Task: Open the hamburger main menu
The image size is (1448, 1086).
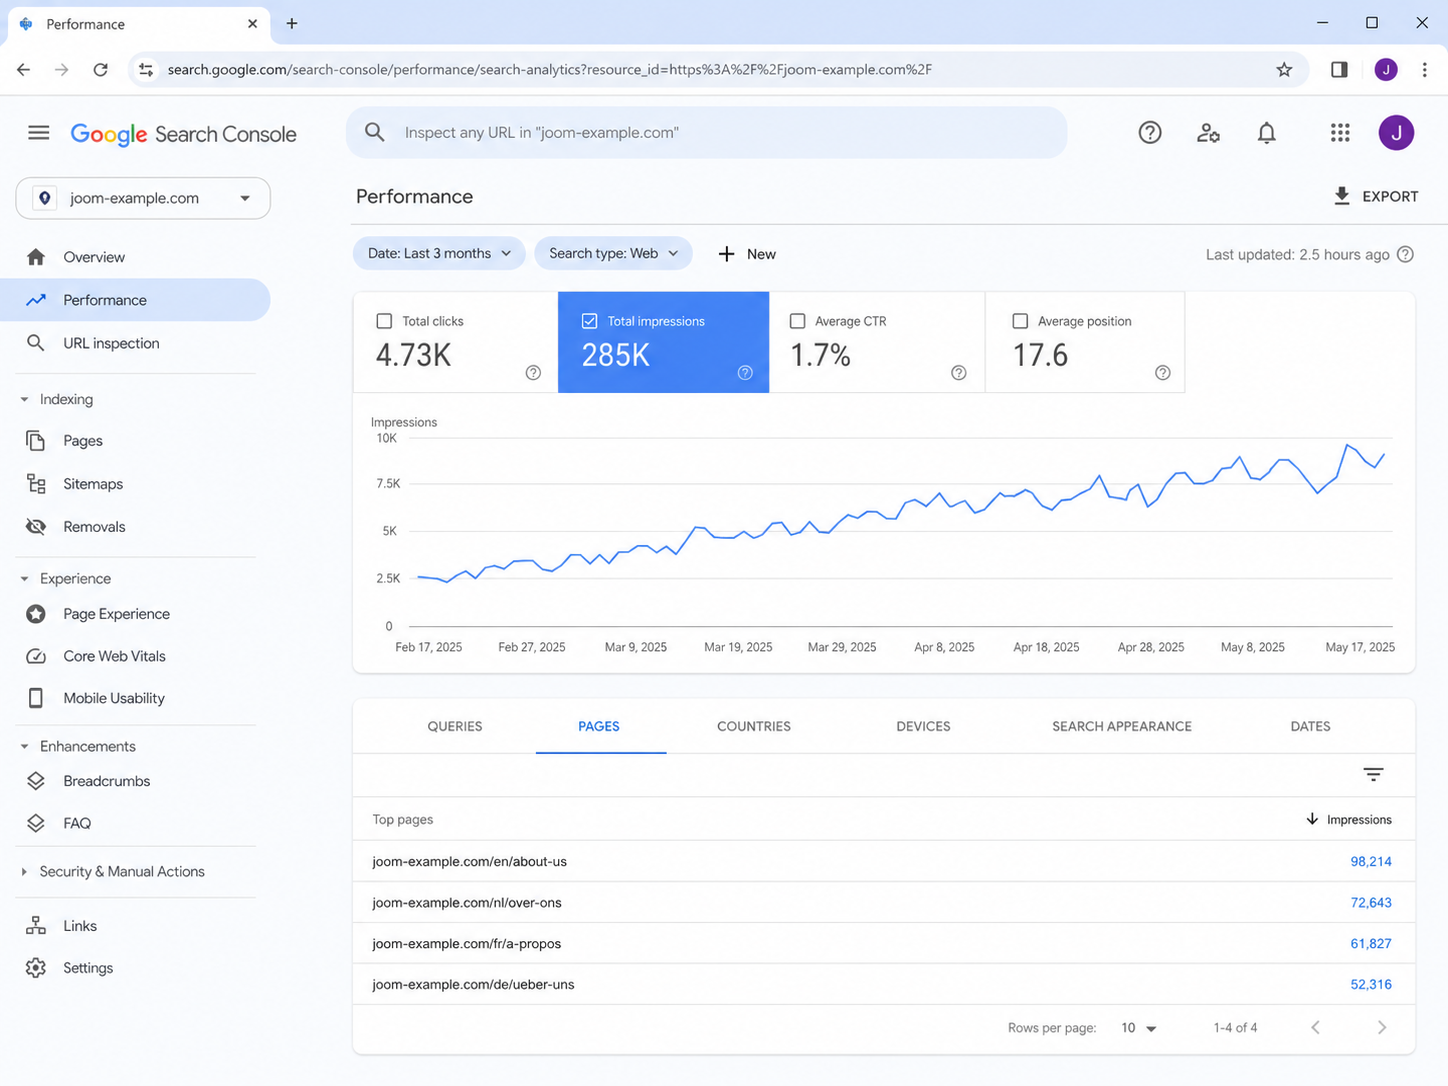Action: (39, 133)
